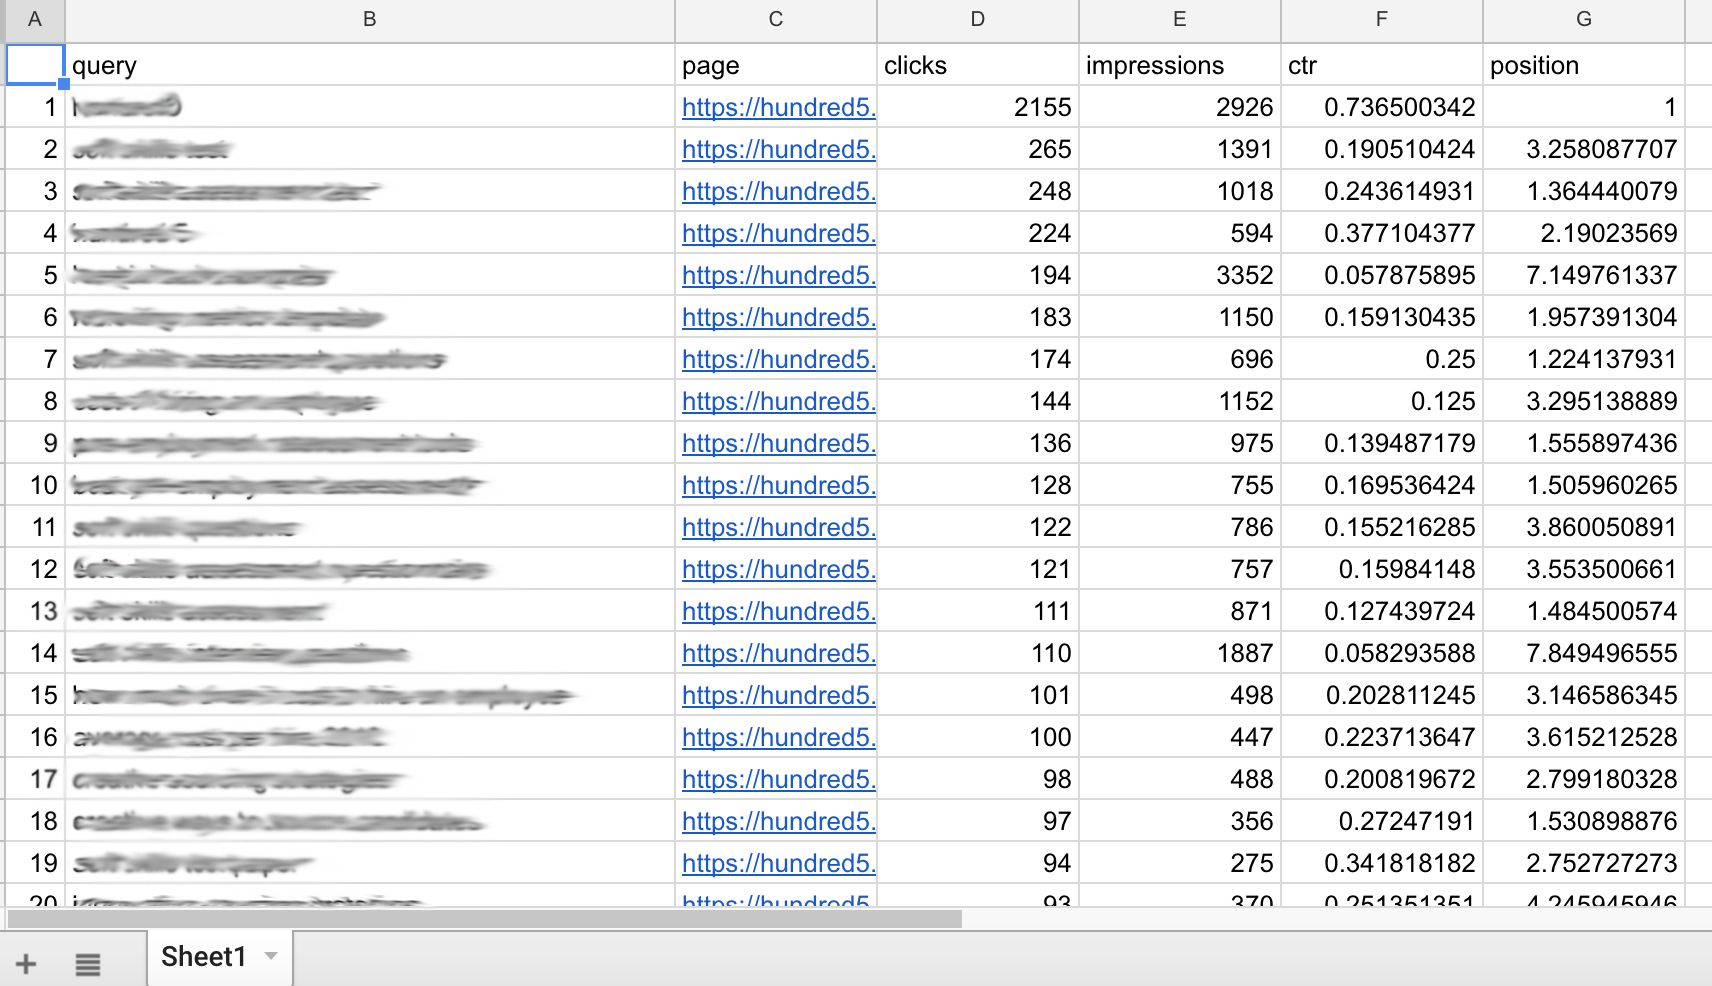Click the ctr cell '0.223713647'
The height and width of the screenshot is (986, 1712).
click(x=1382, y=737)
